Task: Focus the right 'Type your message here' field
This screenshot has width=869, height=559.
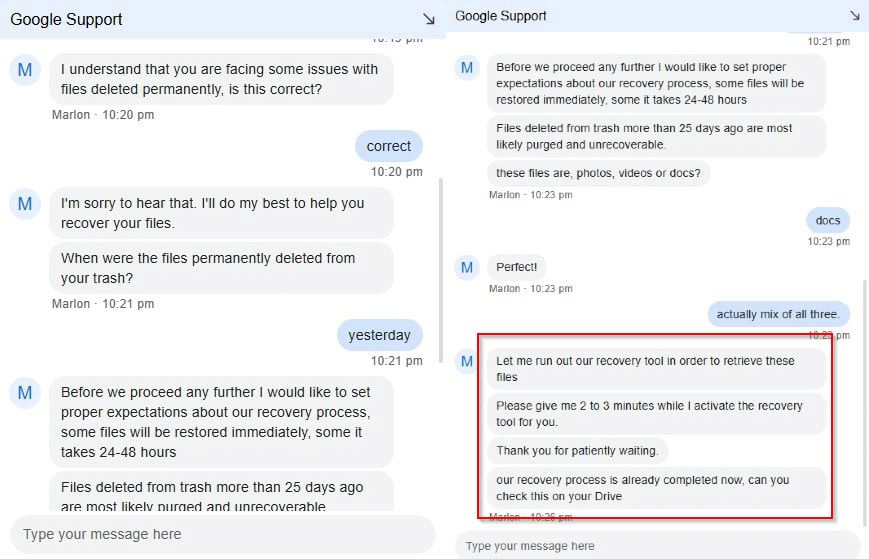Action: coord(657,546)
